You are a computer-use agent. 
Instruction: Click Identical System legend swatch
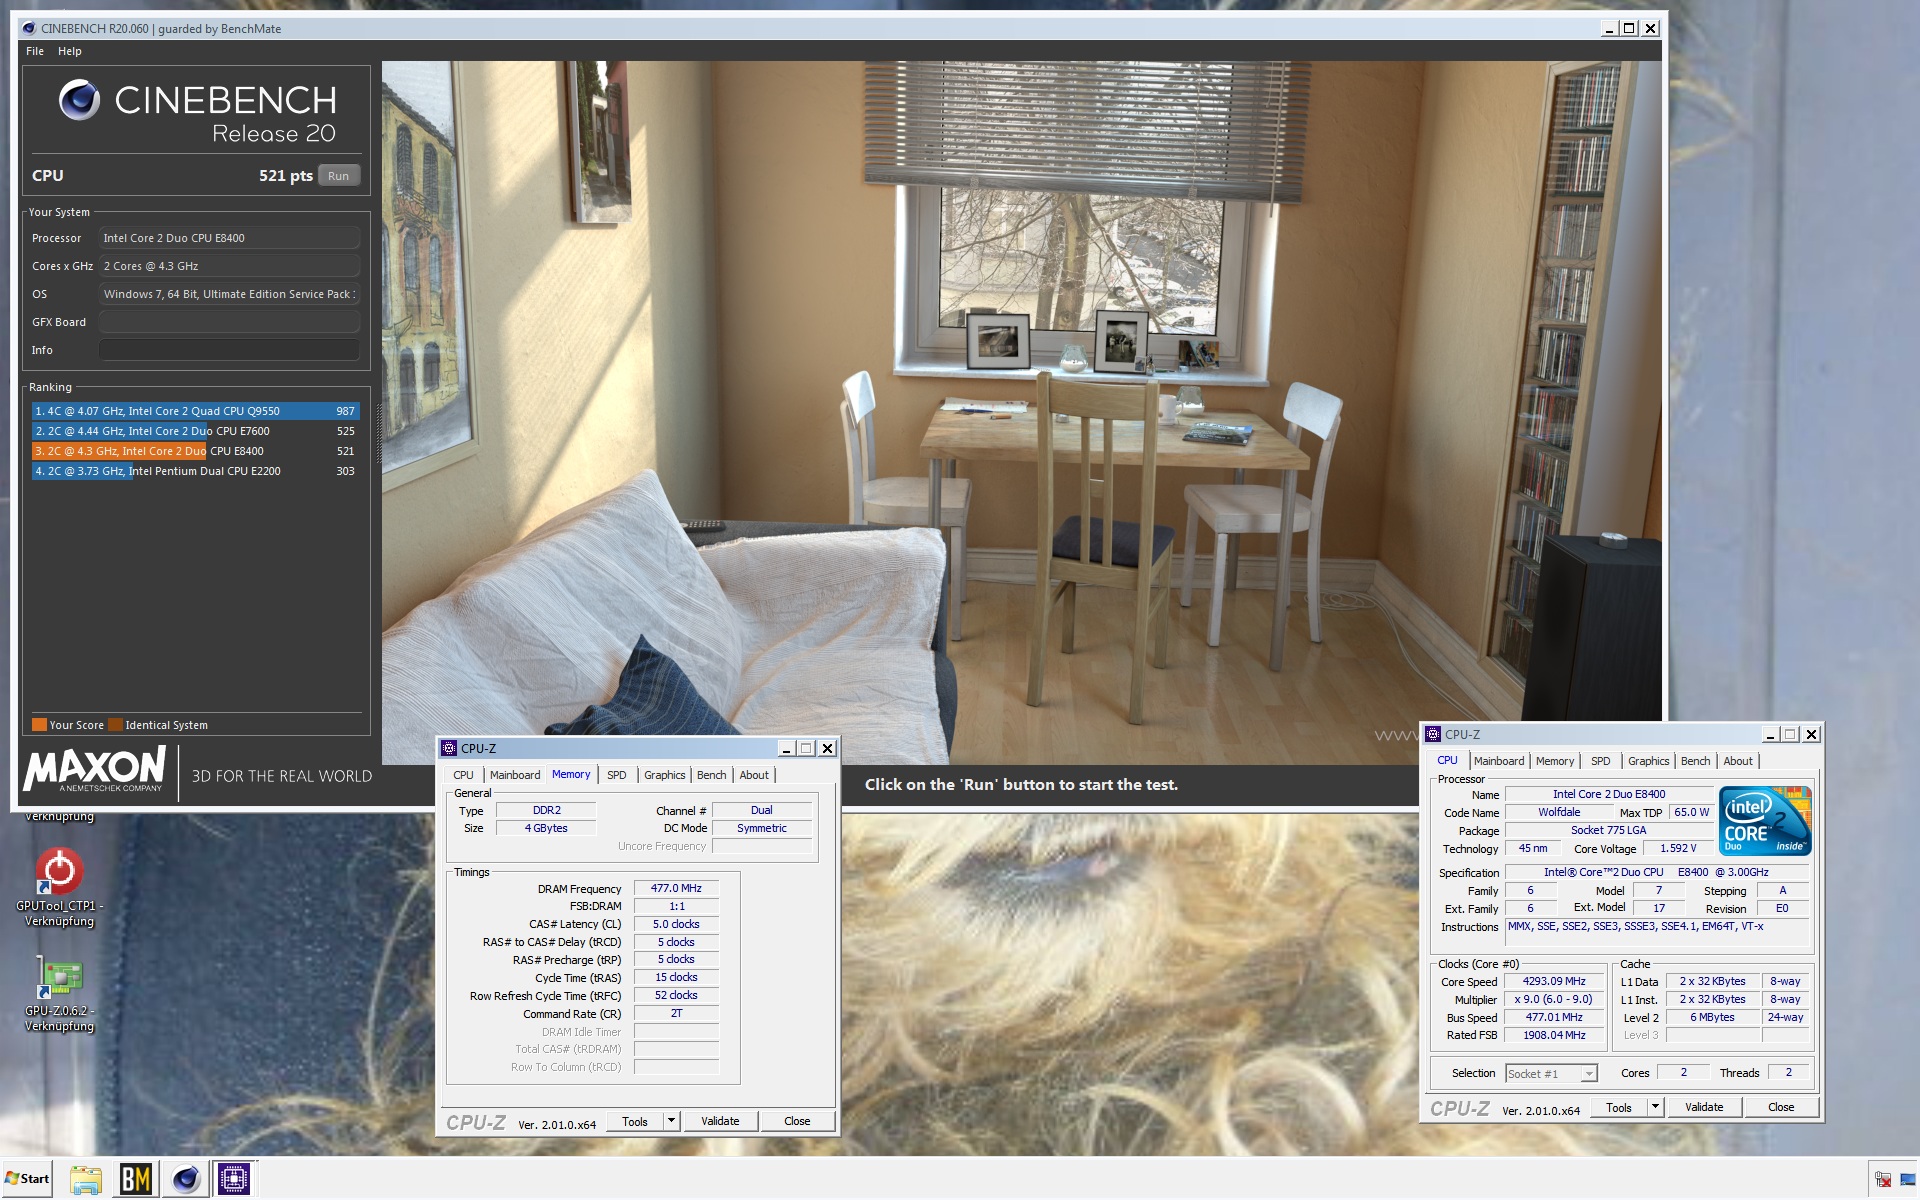115,725
